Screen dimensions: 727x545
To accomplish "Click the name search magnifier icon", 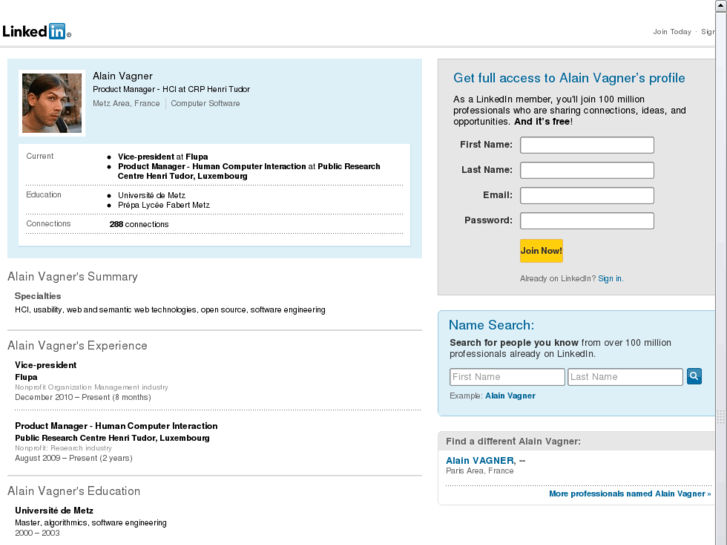I will click(694, 376).
